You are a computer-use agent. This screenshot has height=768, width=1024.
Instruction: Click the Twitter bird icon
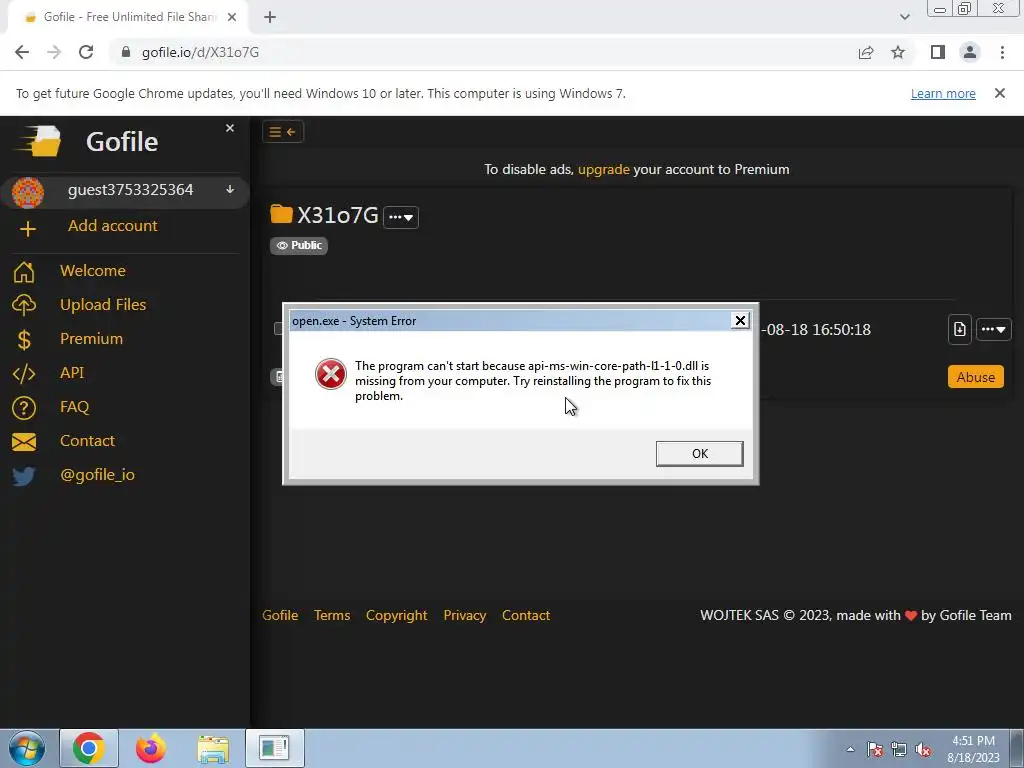(x=24, y=476)
